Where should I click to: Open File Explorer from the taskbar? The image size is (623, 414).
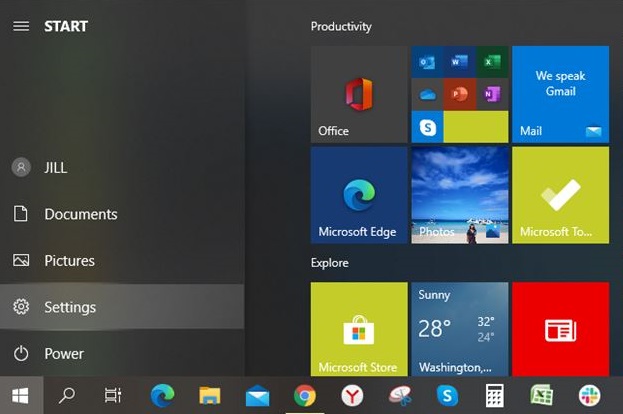coord(210,395)
